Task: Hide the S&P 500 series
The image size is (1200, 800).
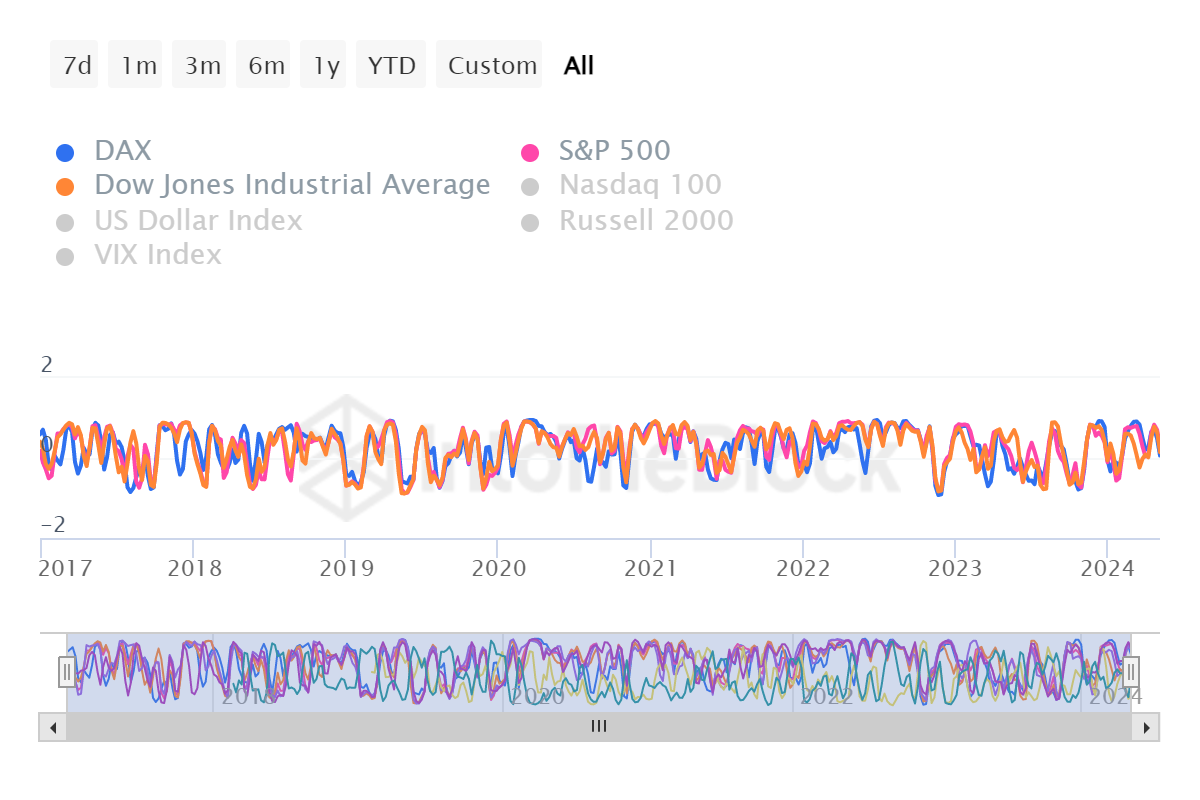Action: pos(614,151)
